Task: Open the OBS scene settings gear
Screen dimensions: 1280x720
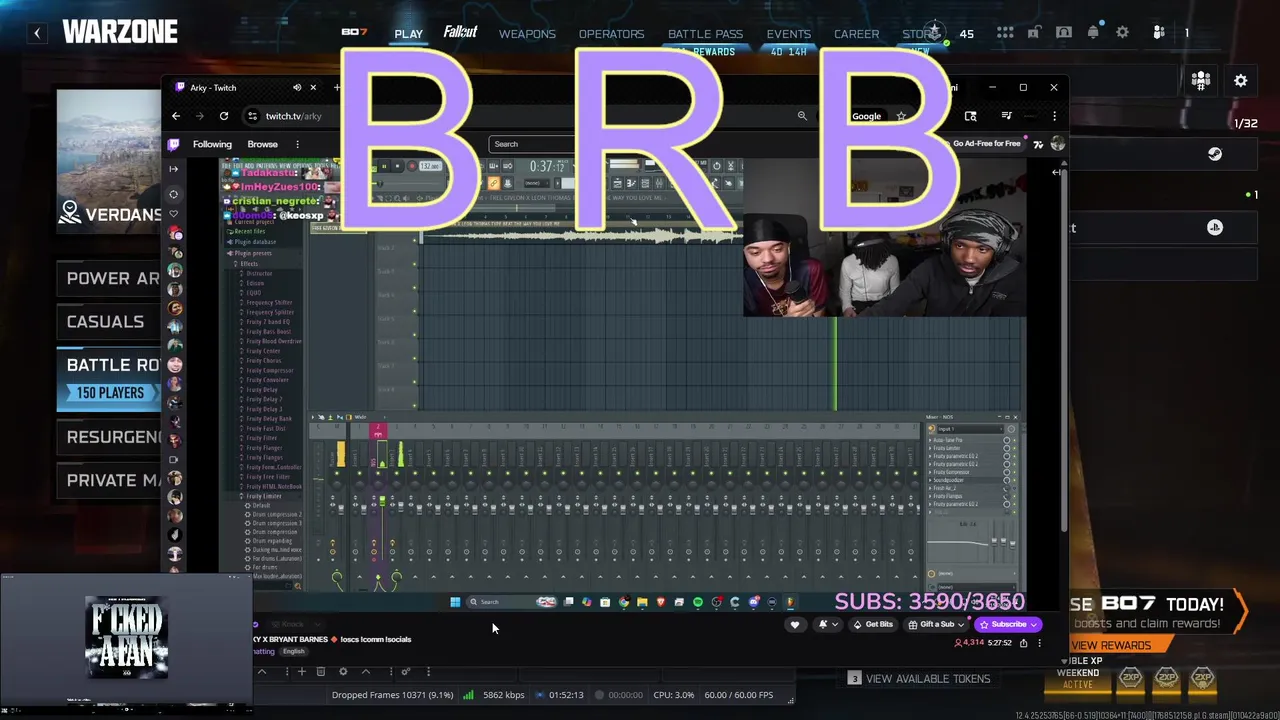Action: tap(343, 672)
